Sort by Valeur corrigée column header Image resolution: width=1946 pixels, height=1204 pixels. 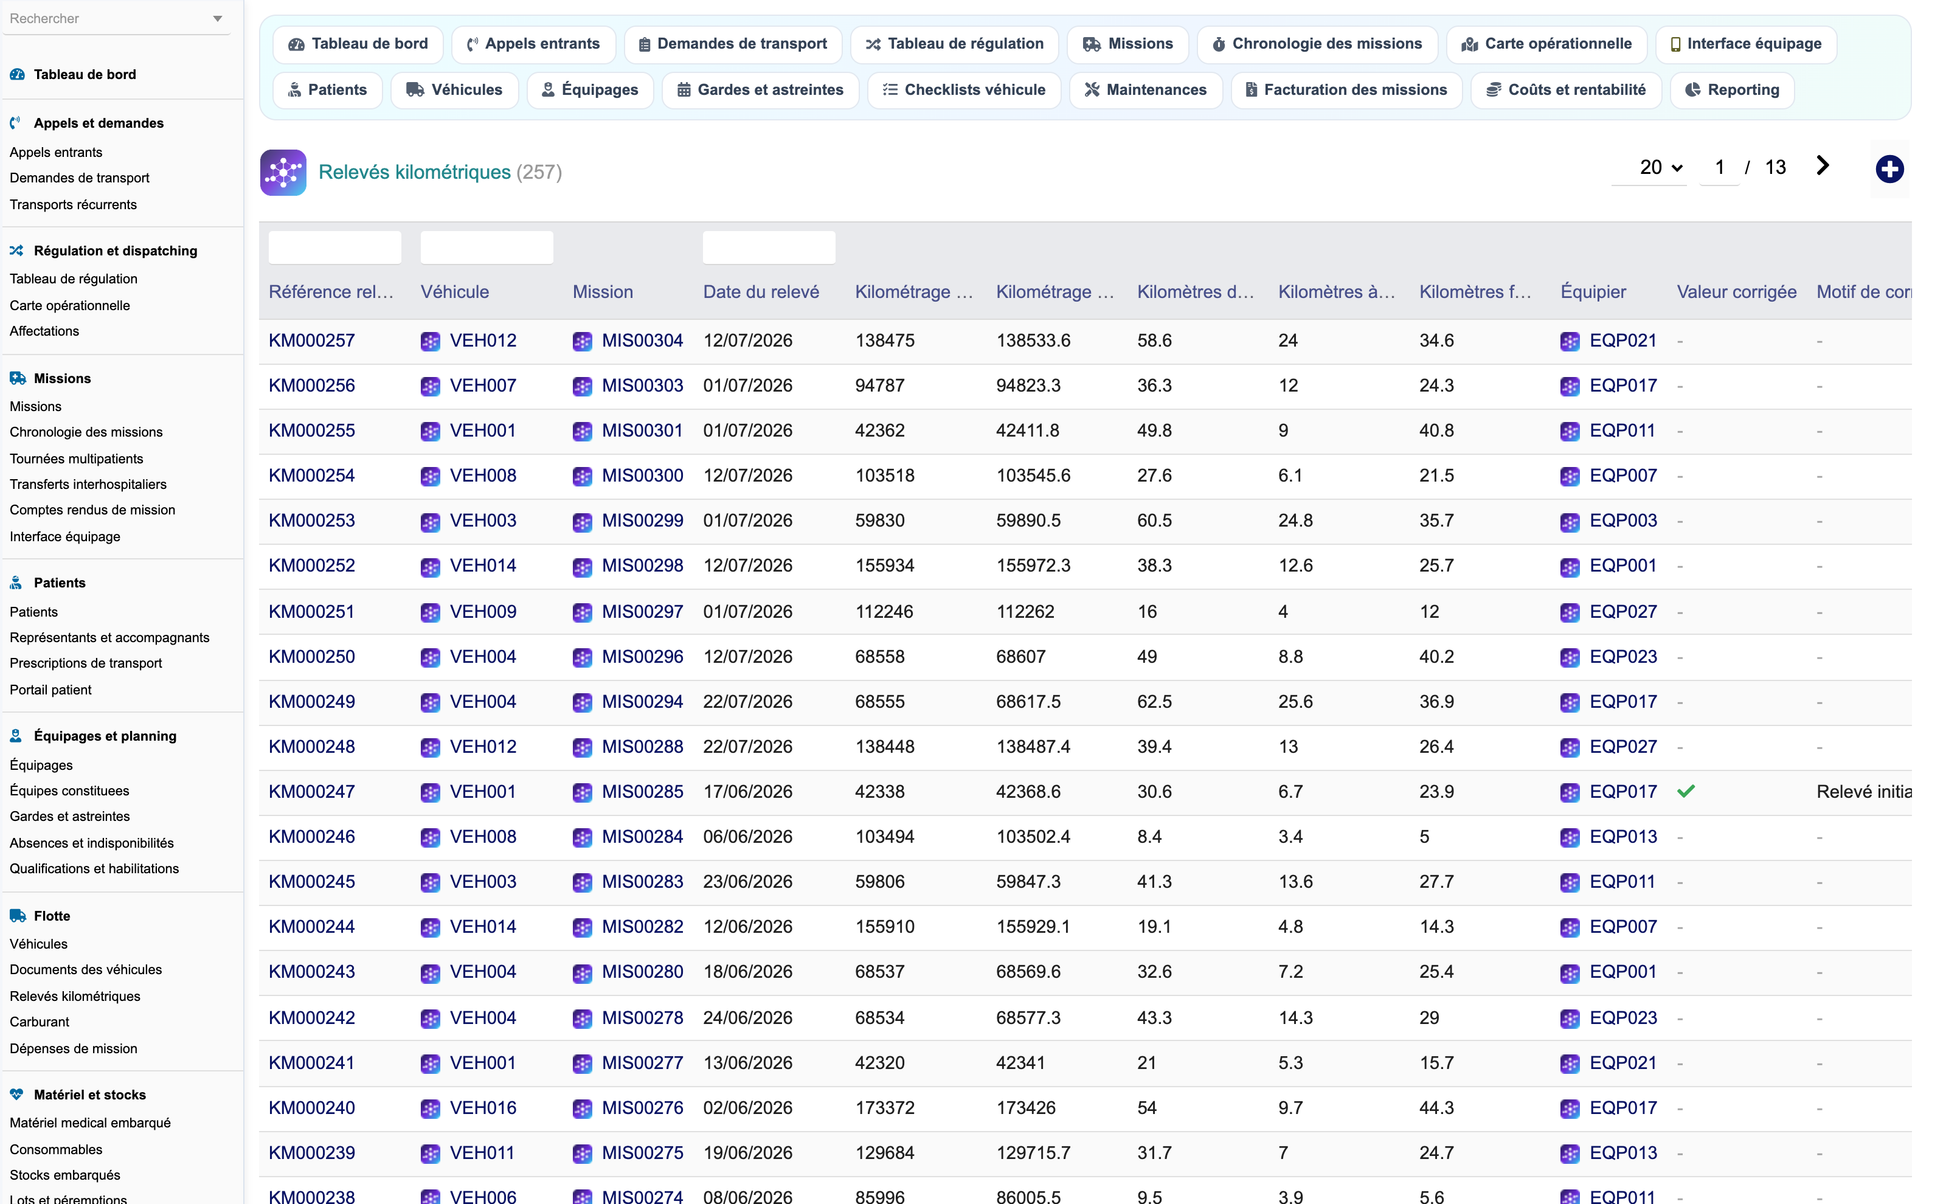(1737, 292)
